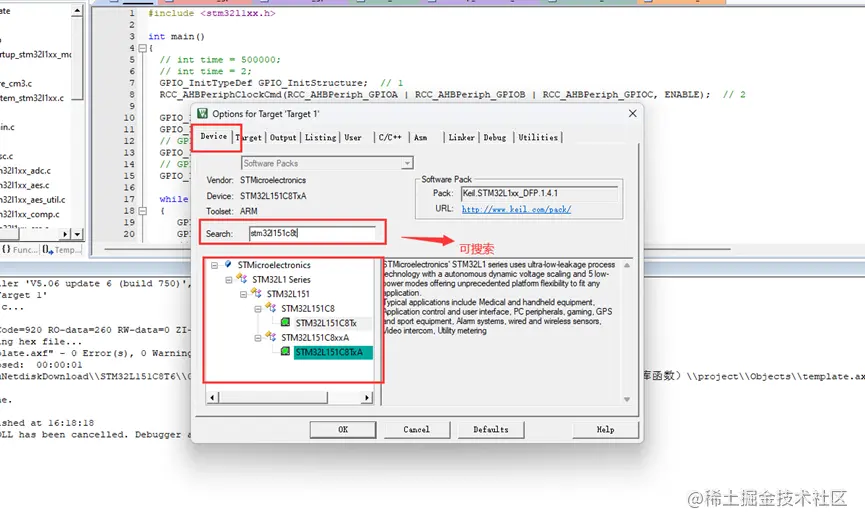Click the description scroll-up arrow
Screen dimensions: 865x526
627,265
